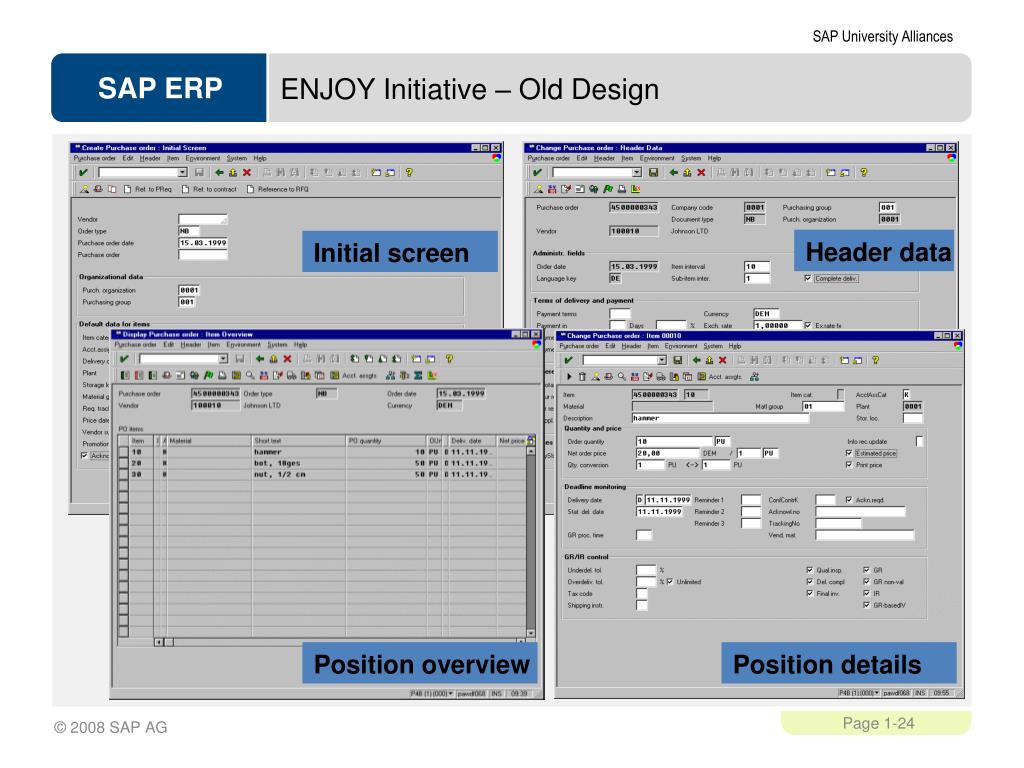
Task: Open Header menu in Header Data window
Action: [604, 158]
